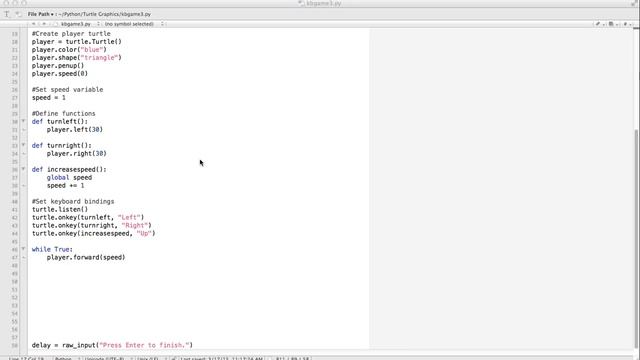Image resolution: width=640 pixels, height=360 pixels.
Task: Click the 'player.right(30)' line
Action: [x=76, y=153]
